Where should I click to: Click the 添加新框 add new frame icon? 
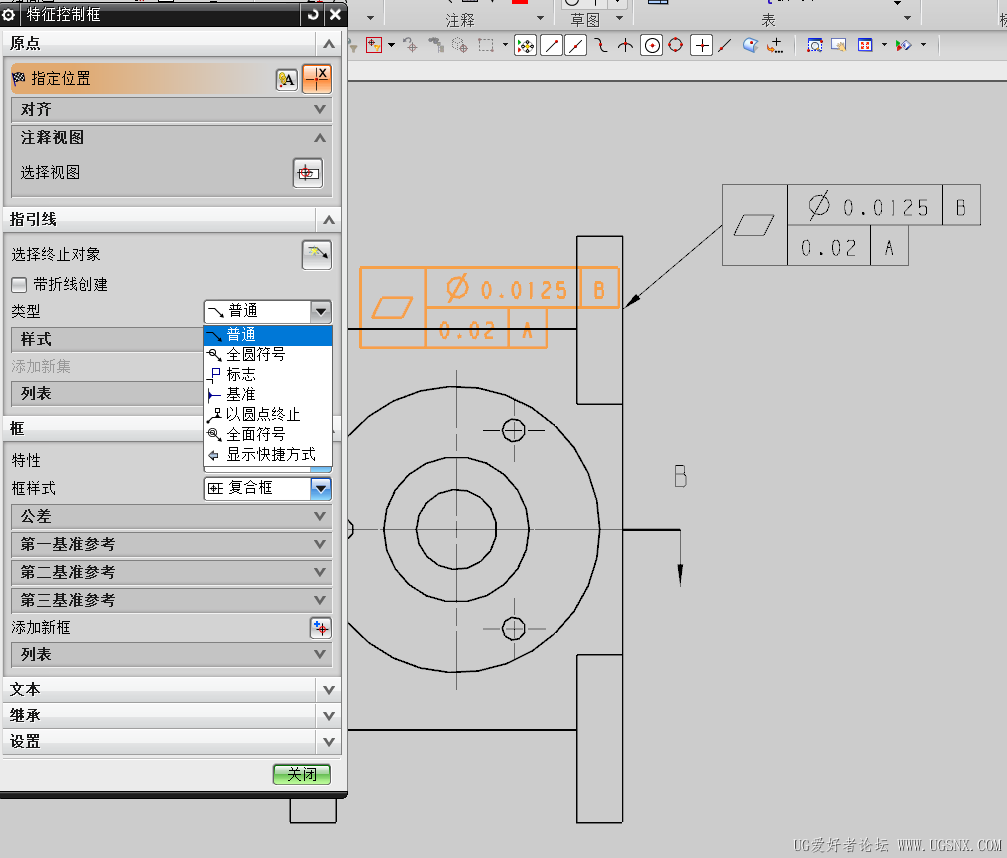tap(320, 628)
